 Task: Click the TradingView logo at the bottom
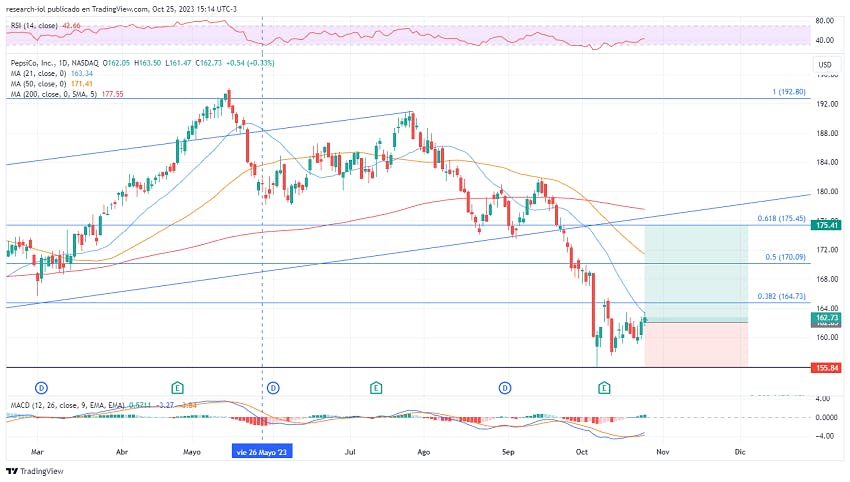click(35, 471)
